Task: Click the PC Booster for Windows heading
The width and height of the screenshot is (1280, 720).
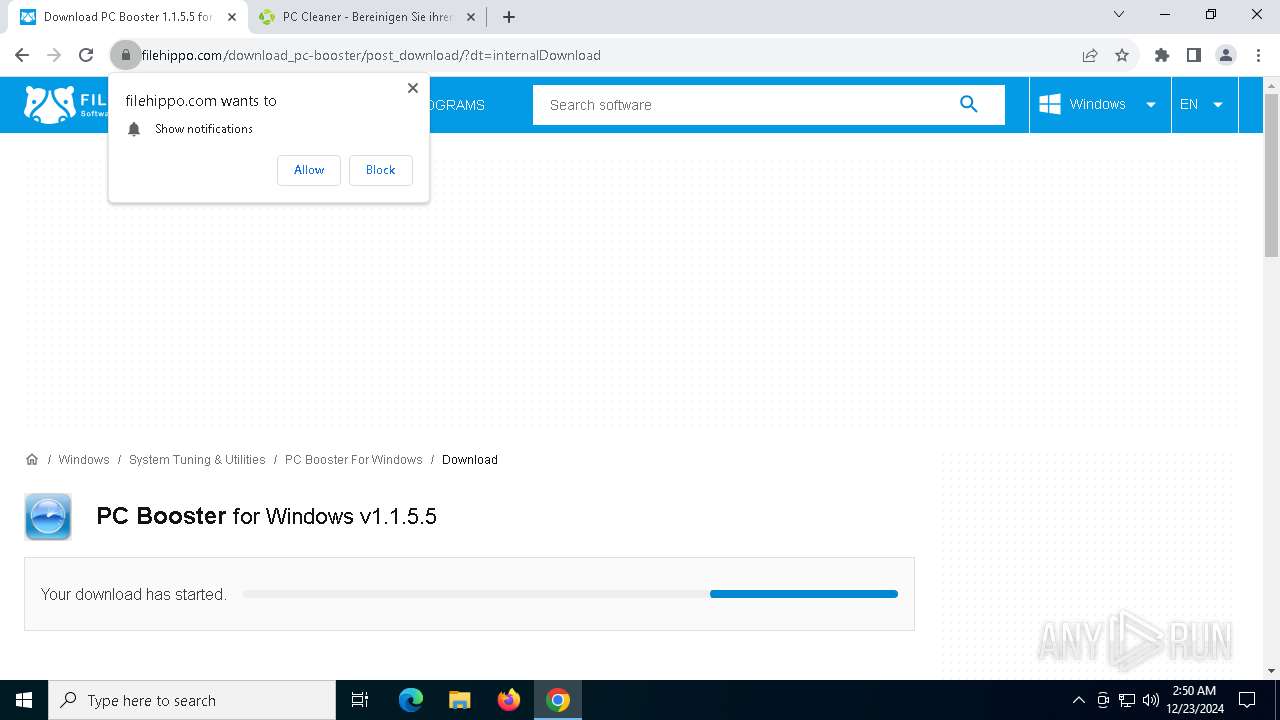Action: [x=266, y=516]
